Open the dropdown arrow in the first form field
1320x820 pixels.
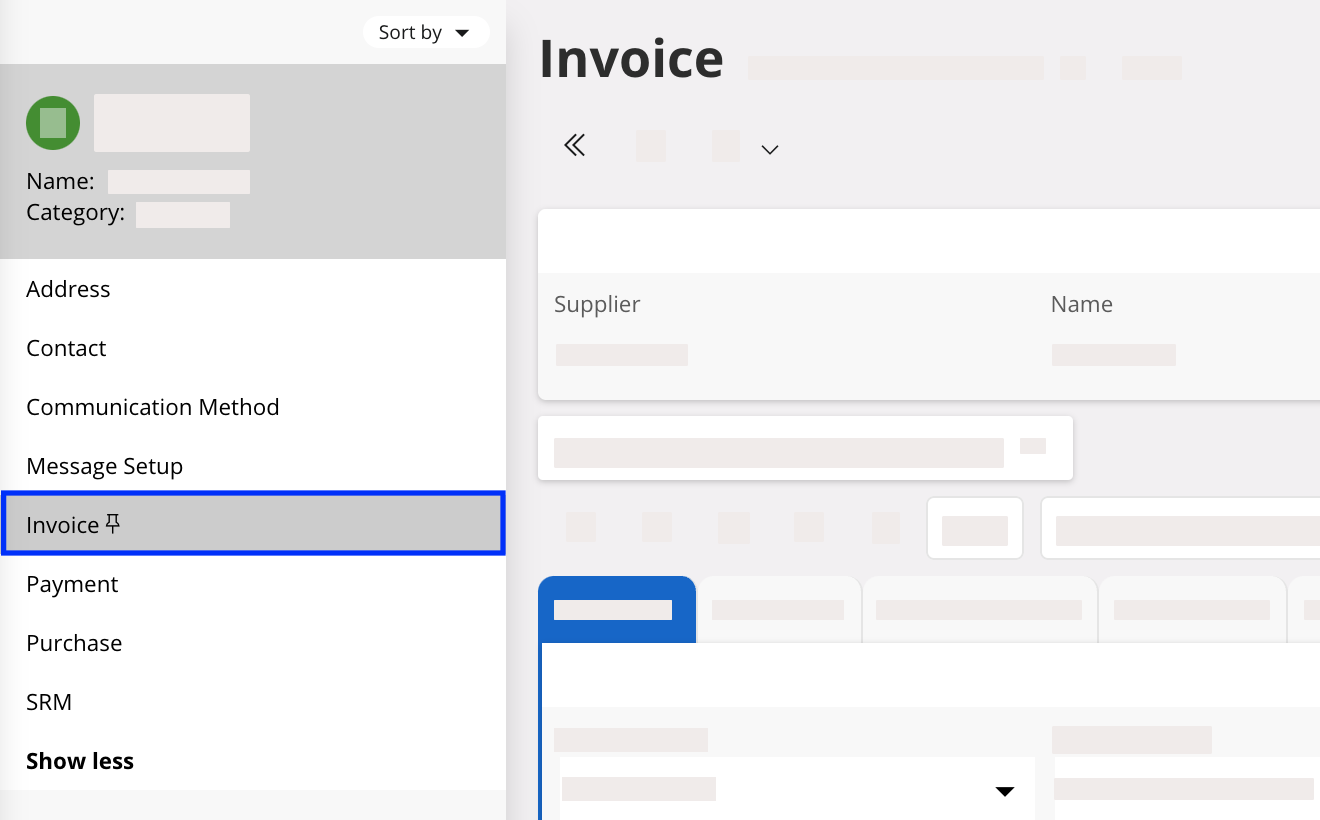coord(1004,791)
